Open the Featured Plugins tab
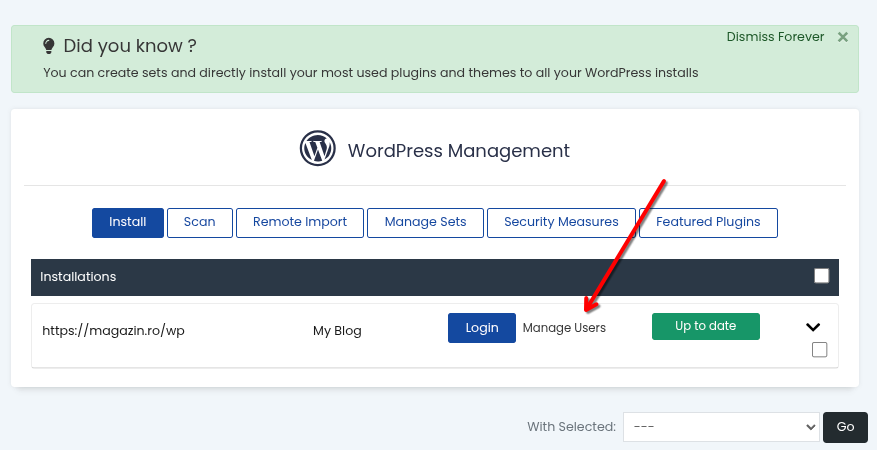This screenshot has width=877, height=450. coord(708,222)
